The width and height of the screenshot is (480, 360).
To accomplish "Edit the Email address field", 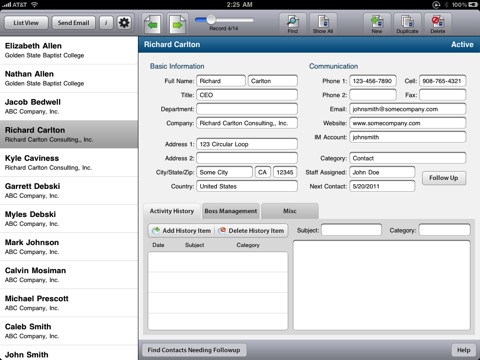I will [x=408, y=109].
